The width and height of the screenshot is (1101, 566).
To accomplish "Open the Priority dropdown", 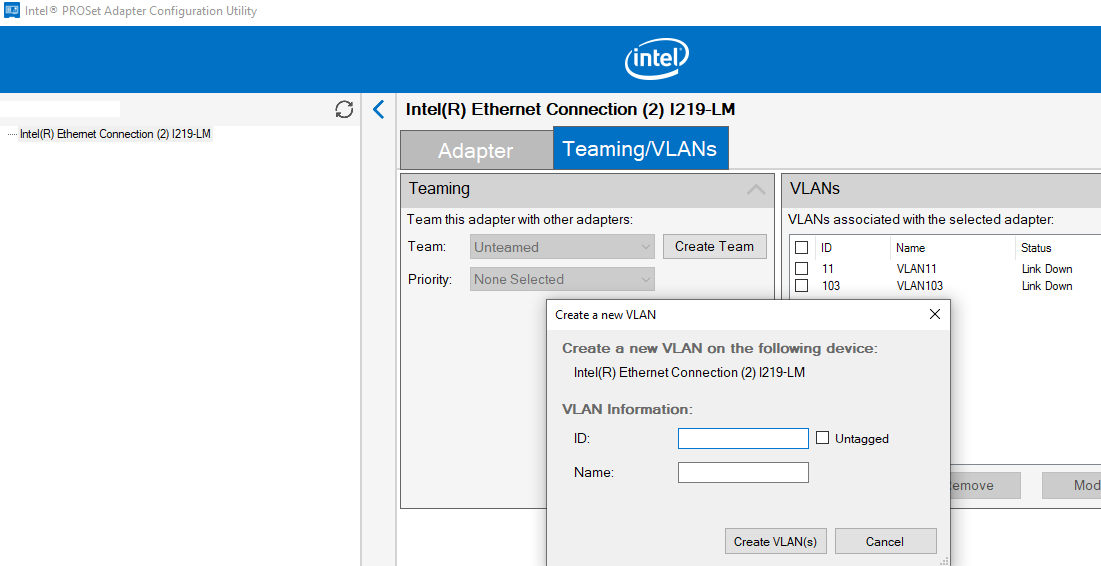I will click(563, 279).
